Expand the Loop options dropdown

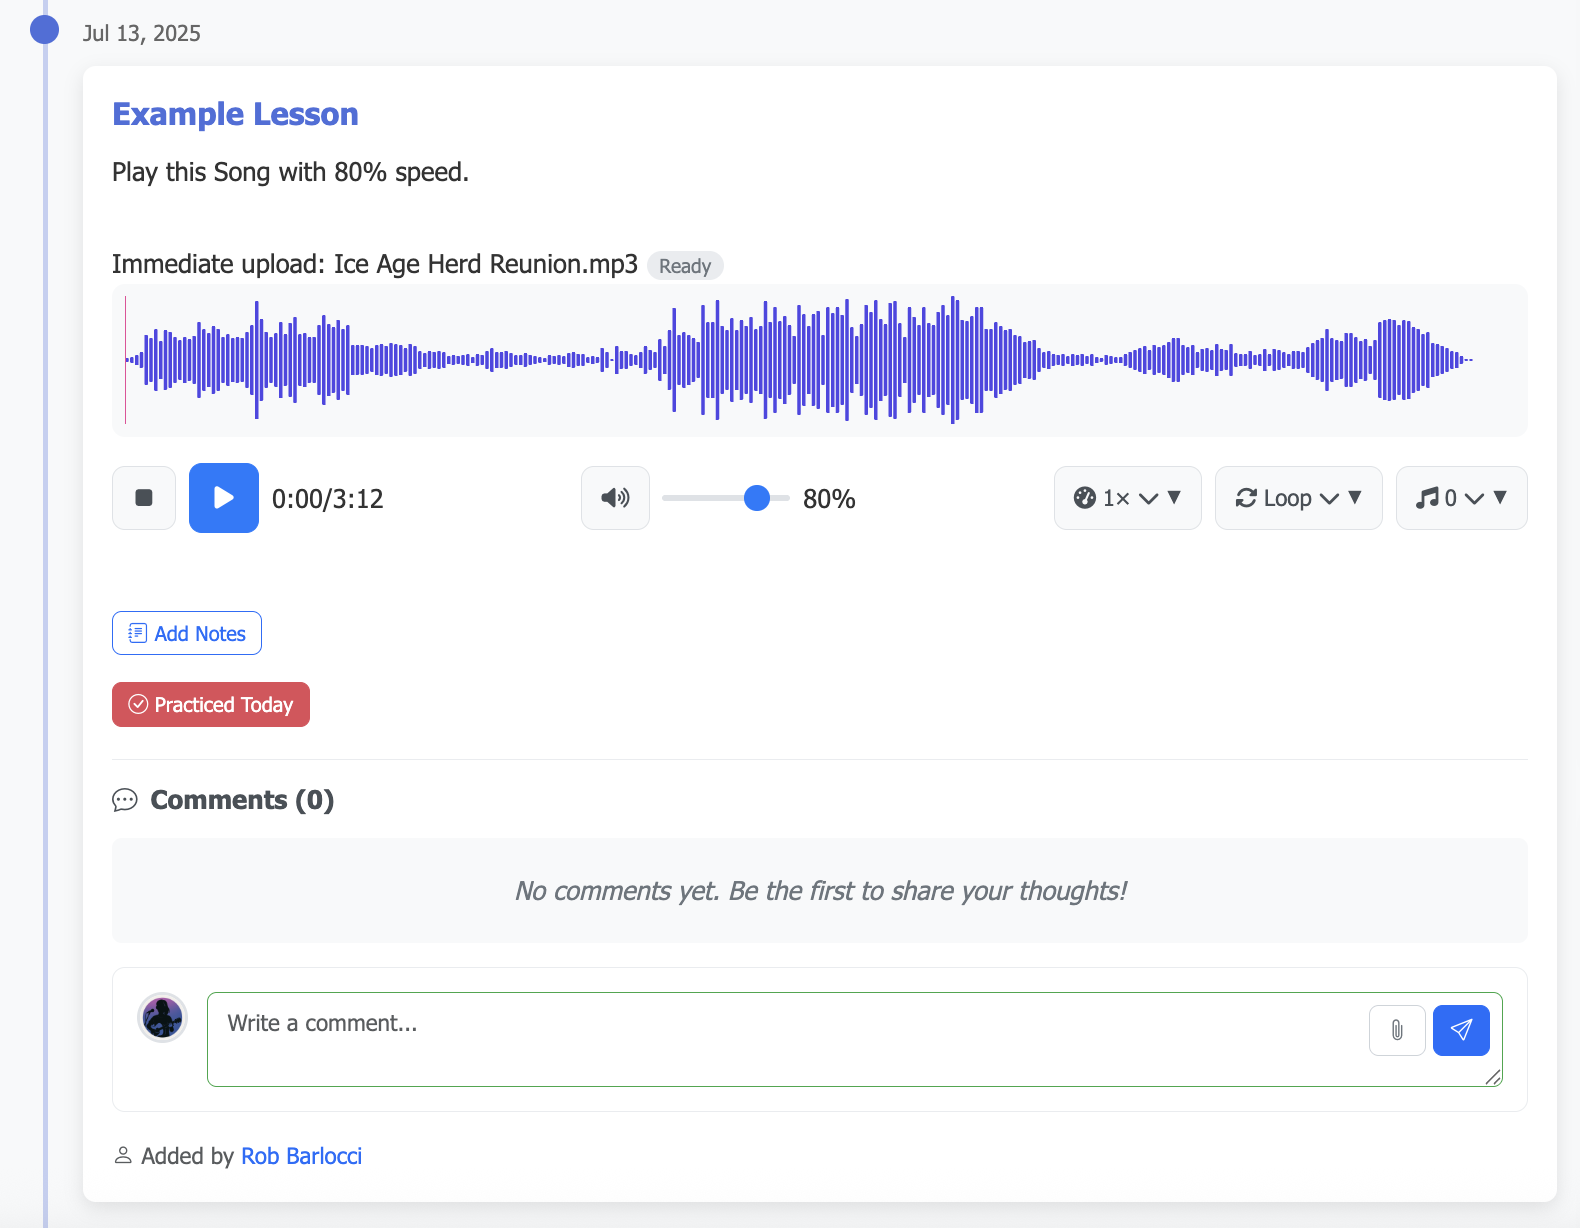pos(1298,498)
